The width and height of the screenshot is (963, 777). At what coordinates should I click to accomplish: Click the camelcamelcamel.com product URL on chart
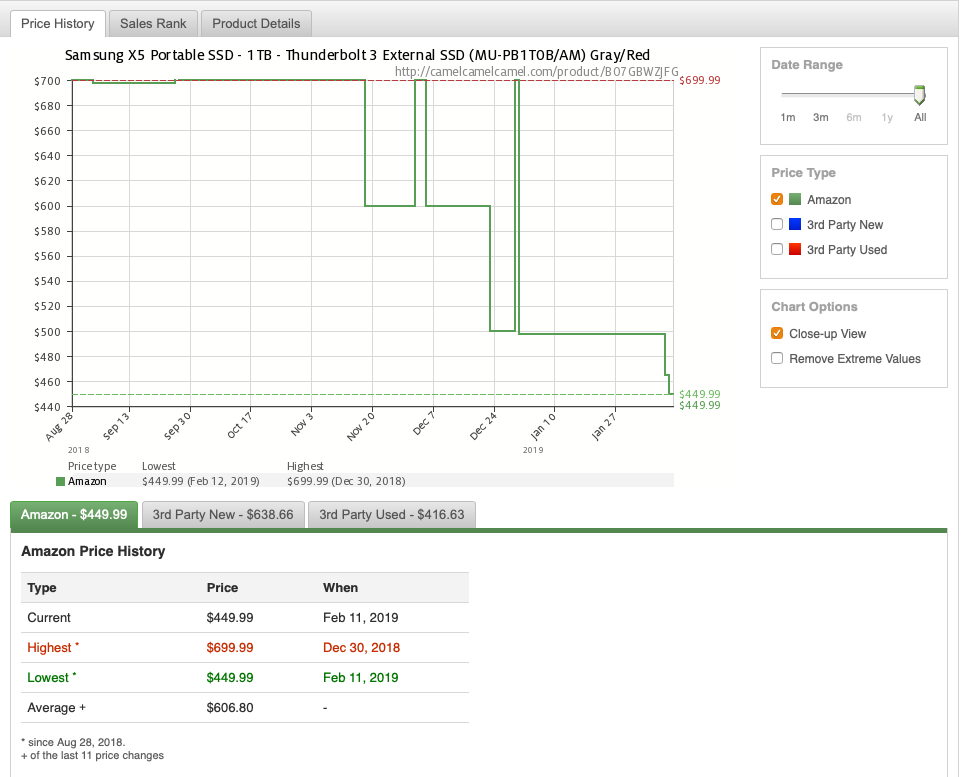pos(536,72)
